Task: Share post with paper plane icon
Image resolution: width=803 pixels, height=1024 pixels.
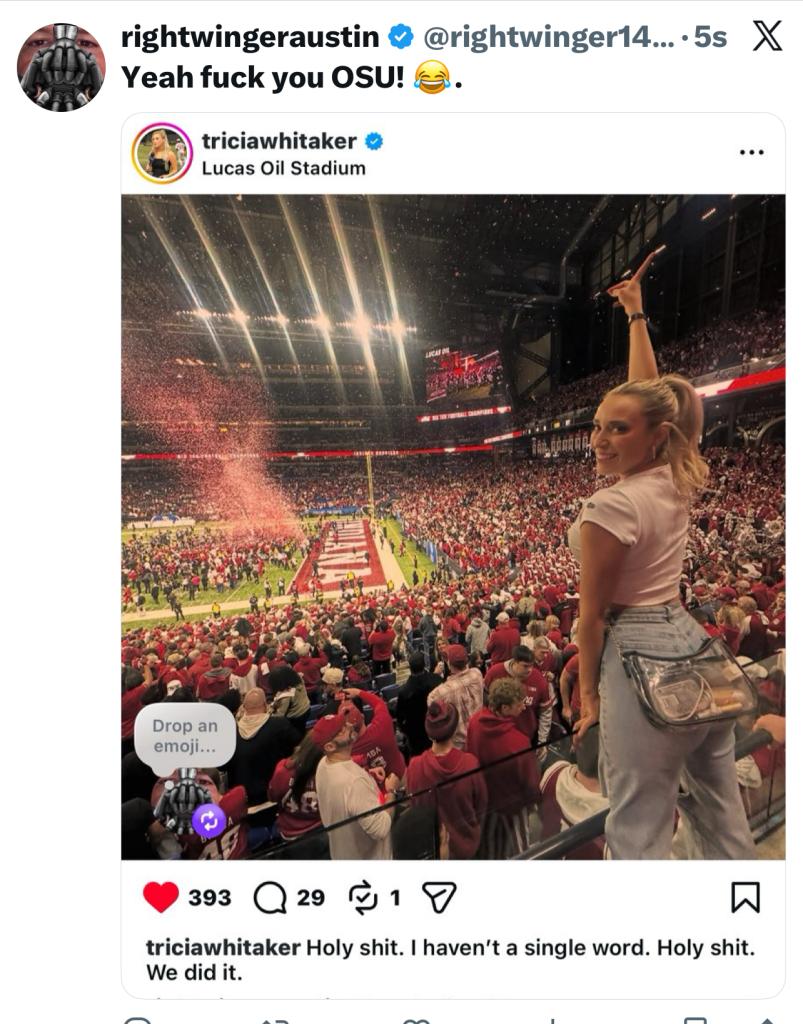Action: tap(439, 897)
